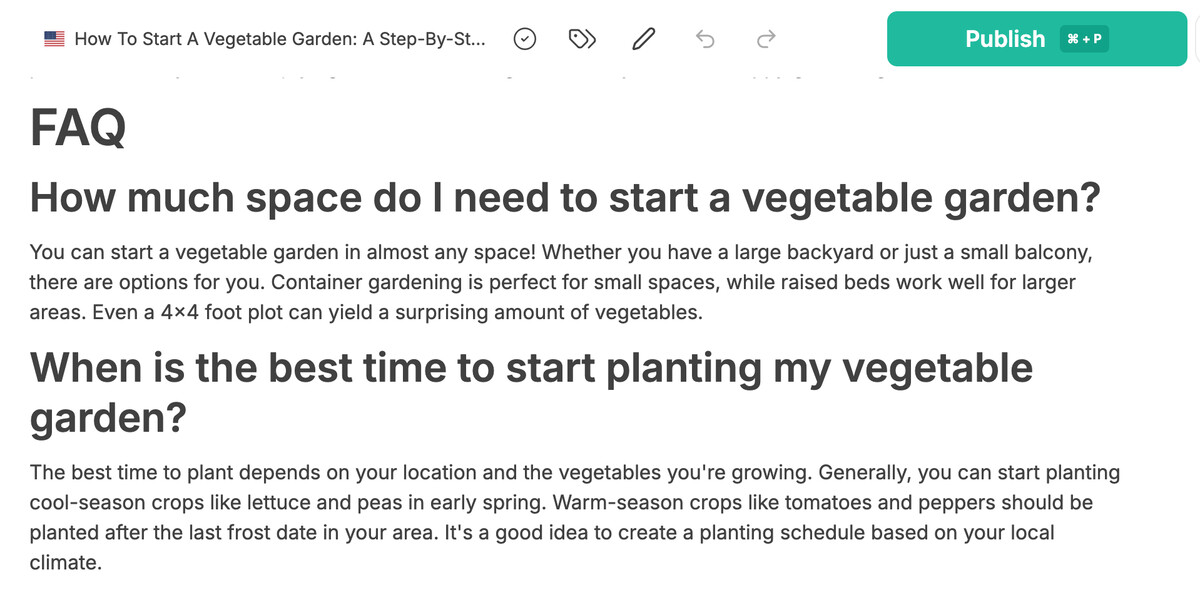Publish the article with green button

pos(1037,39)
